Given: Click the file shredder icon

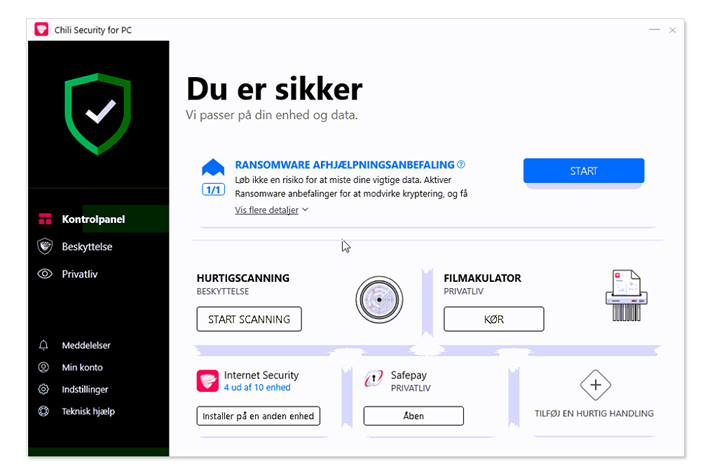Looking at the screenshot, I should [x=627, y=295].
